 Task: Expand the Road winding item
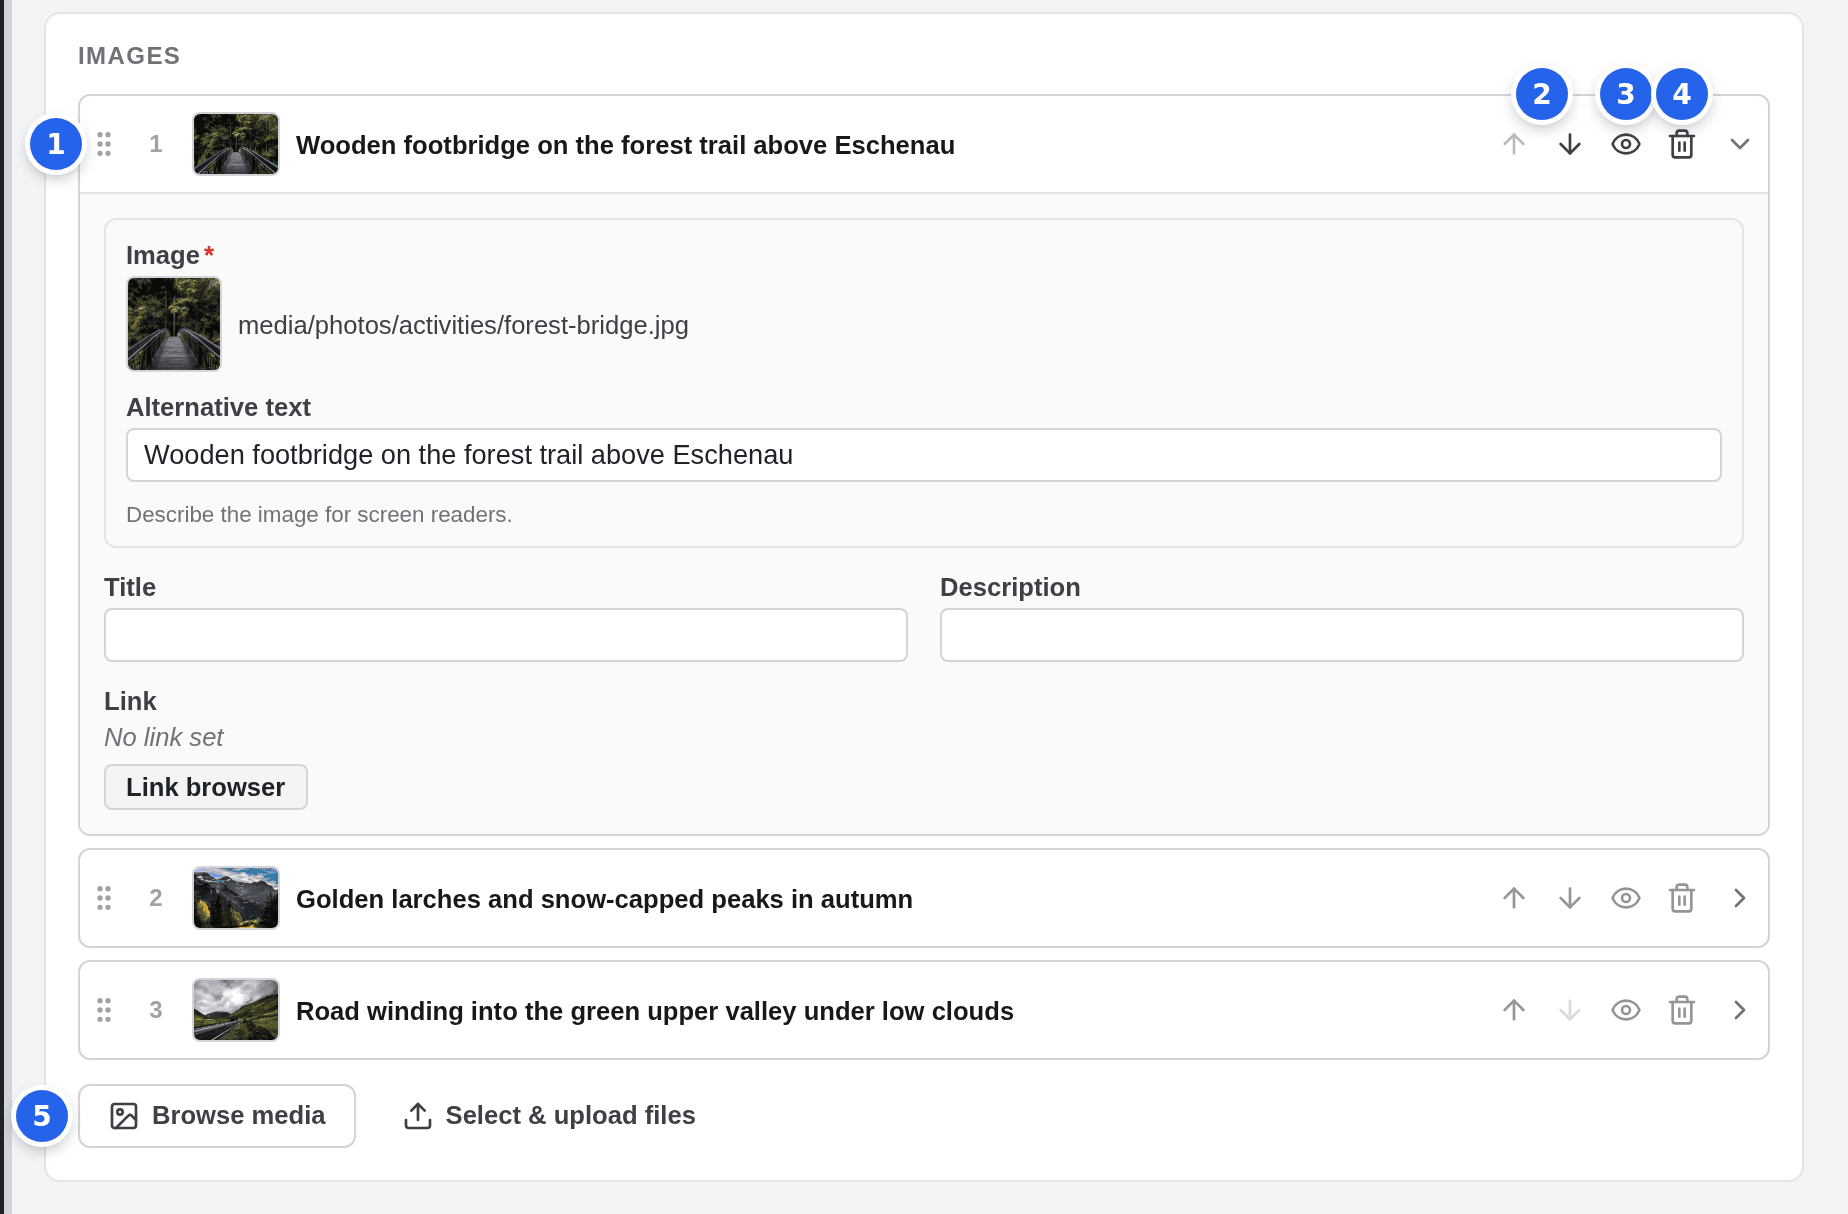1740,1011
